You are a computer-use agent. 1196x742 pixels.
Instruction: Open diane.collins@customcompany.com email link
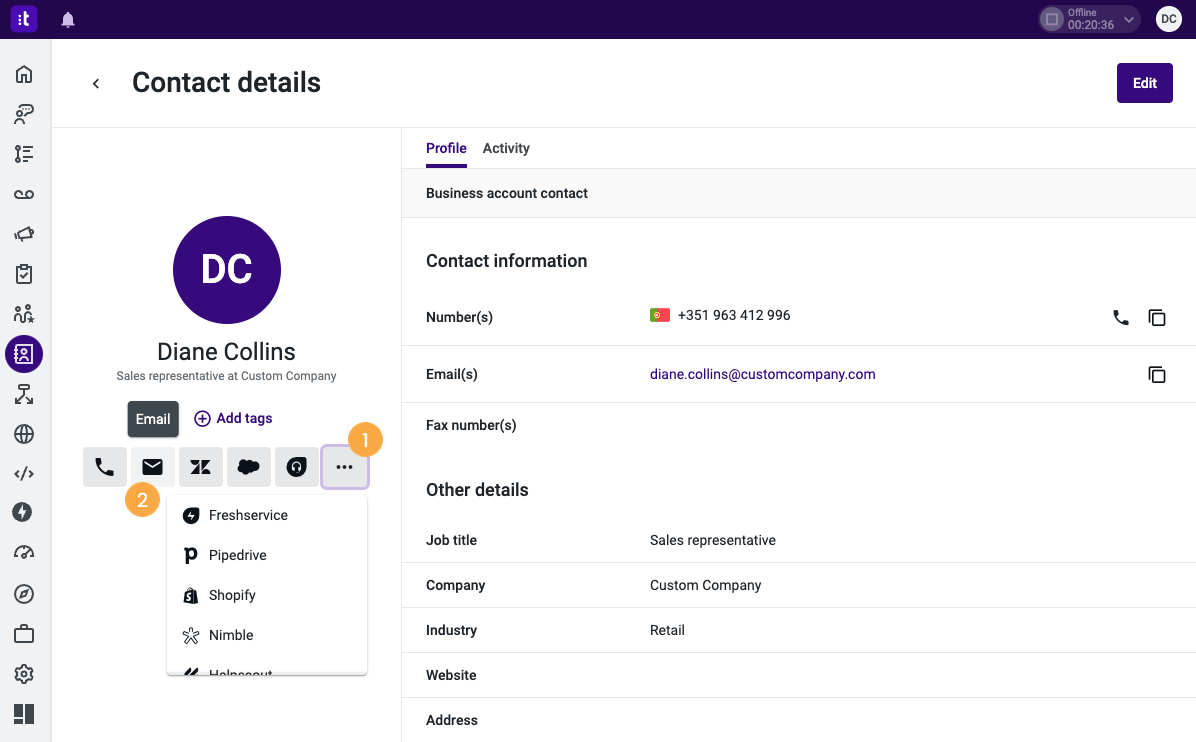pos(763,373)
